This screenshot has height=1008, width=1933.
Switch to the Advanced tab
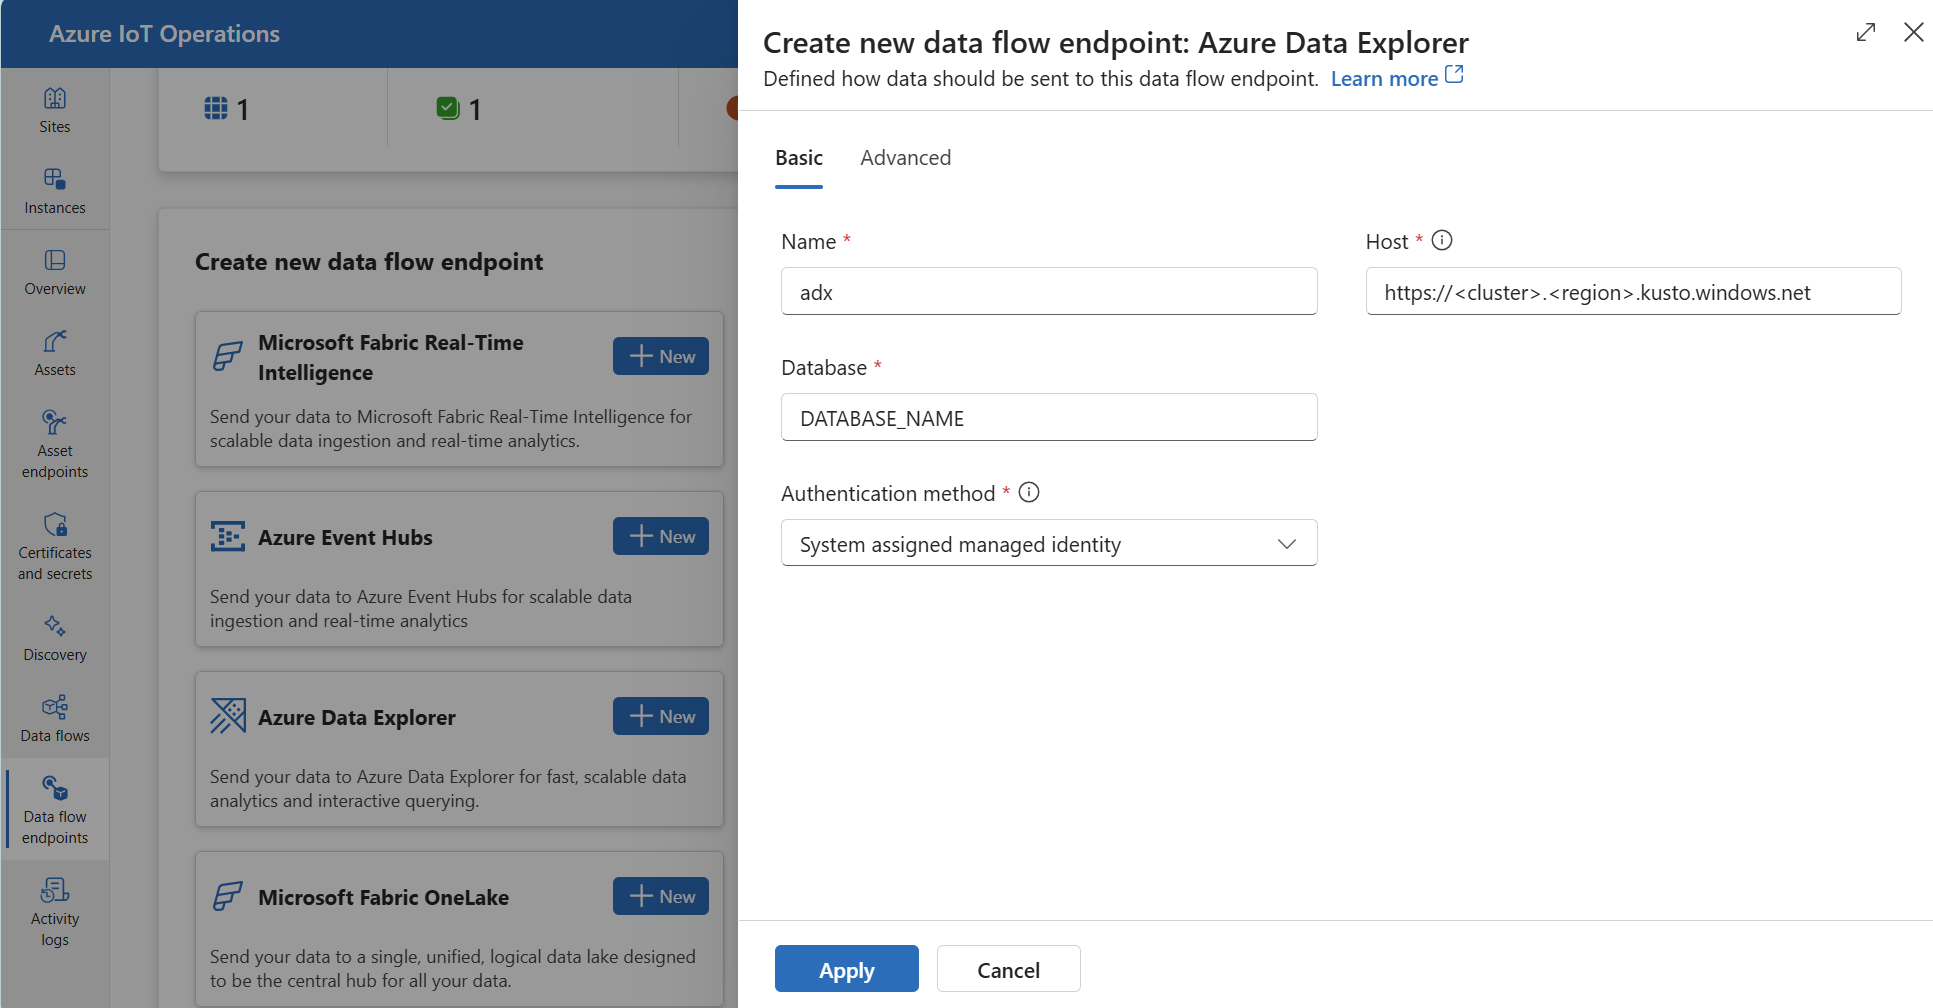tap(905, 157)
